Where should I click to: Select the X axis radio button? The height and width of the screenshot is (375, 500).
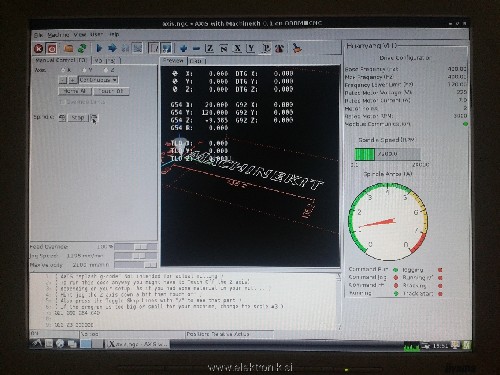click(x=63, y=70)
